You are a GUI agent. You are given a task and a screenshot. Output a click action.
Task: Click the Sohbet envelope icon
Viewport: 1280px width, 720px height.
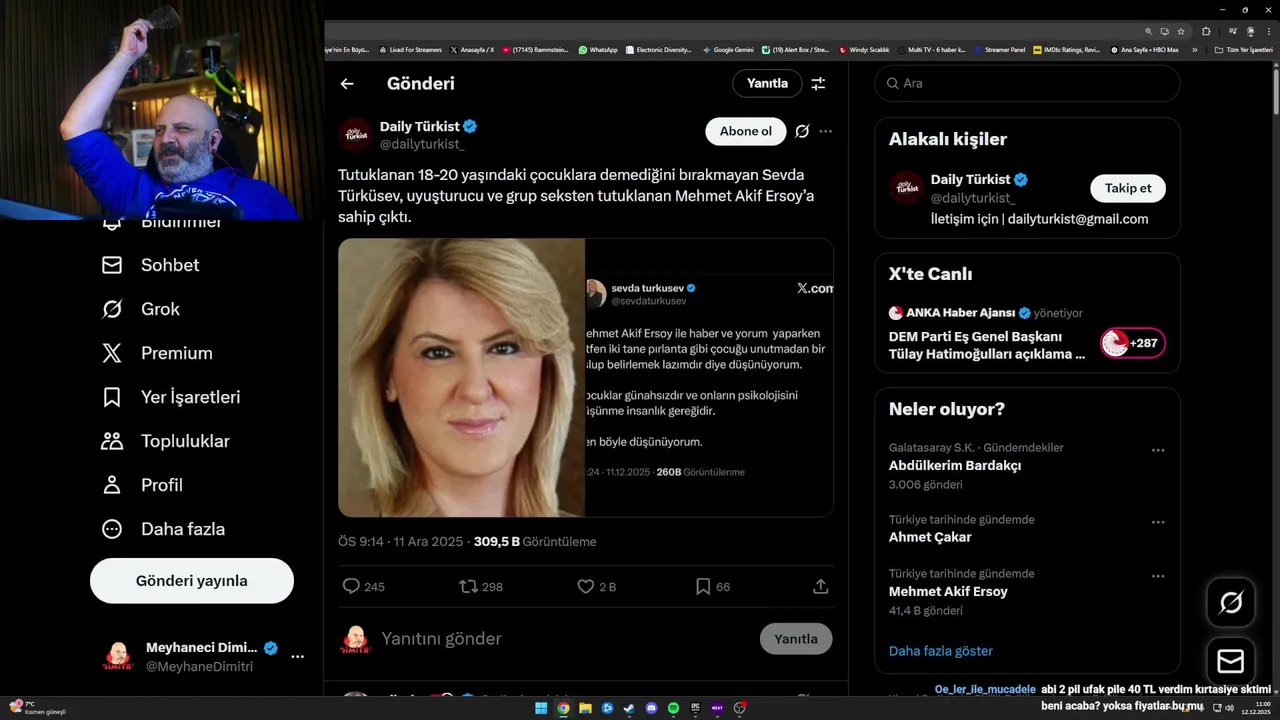(x=112, y=265)
